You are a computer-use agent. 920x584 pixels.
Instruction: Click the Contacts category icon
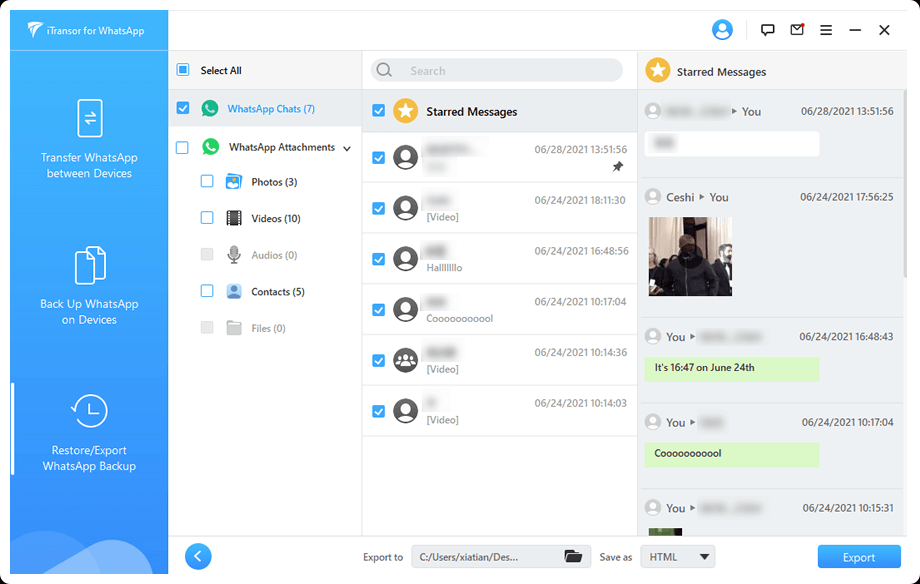point(234,291)
